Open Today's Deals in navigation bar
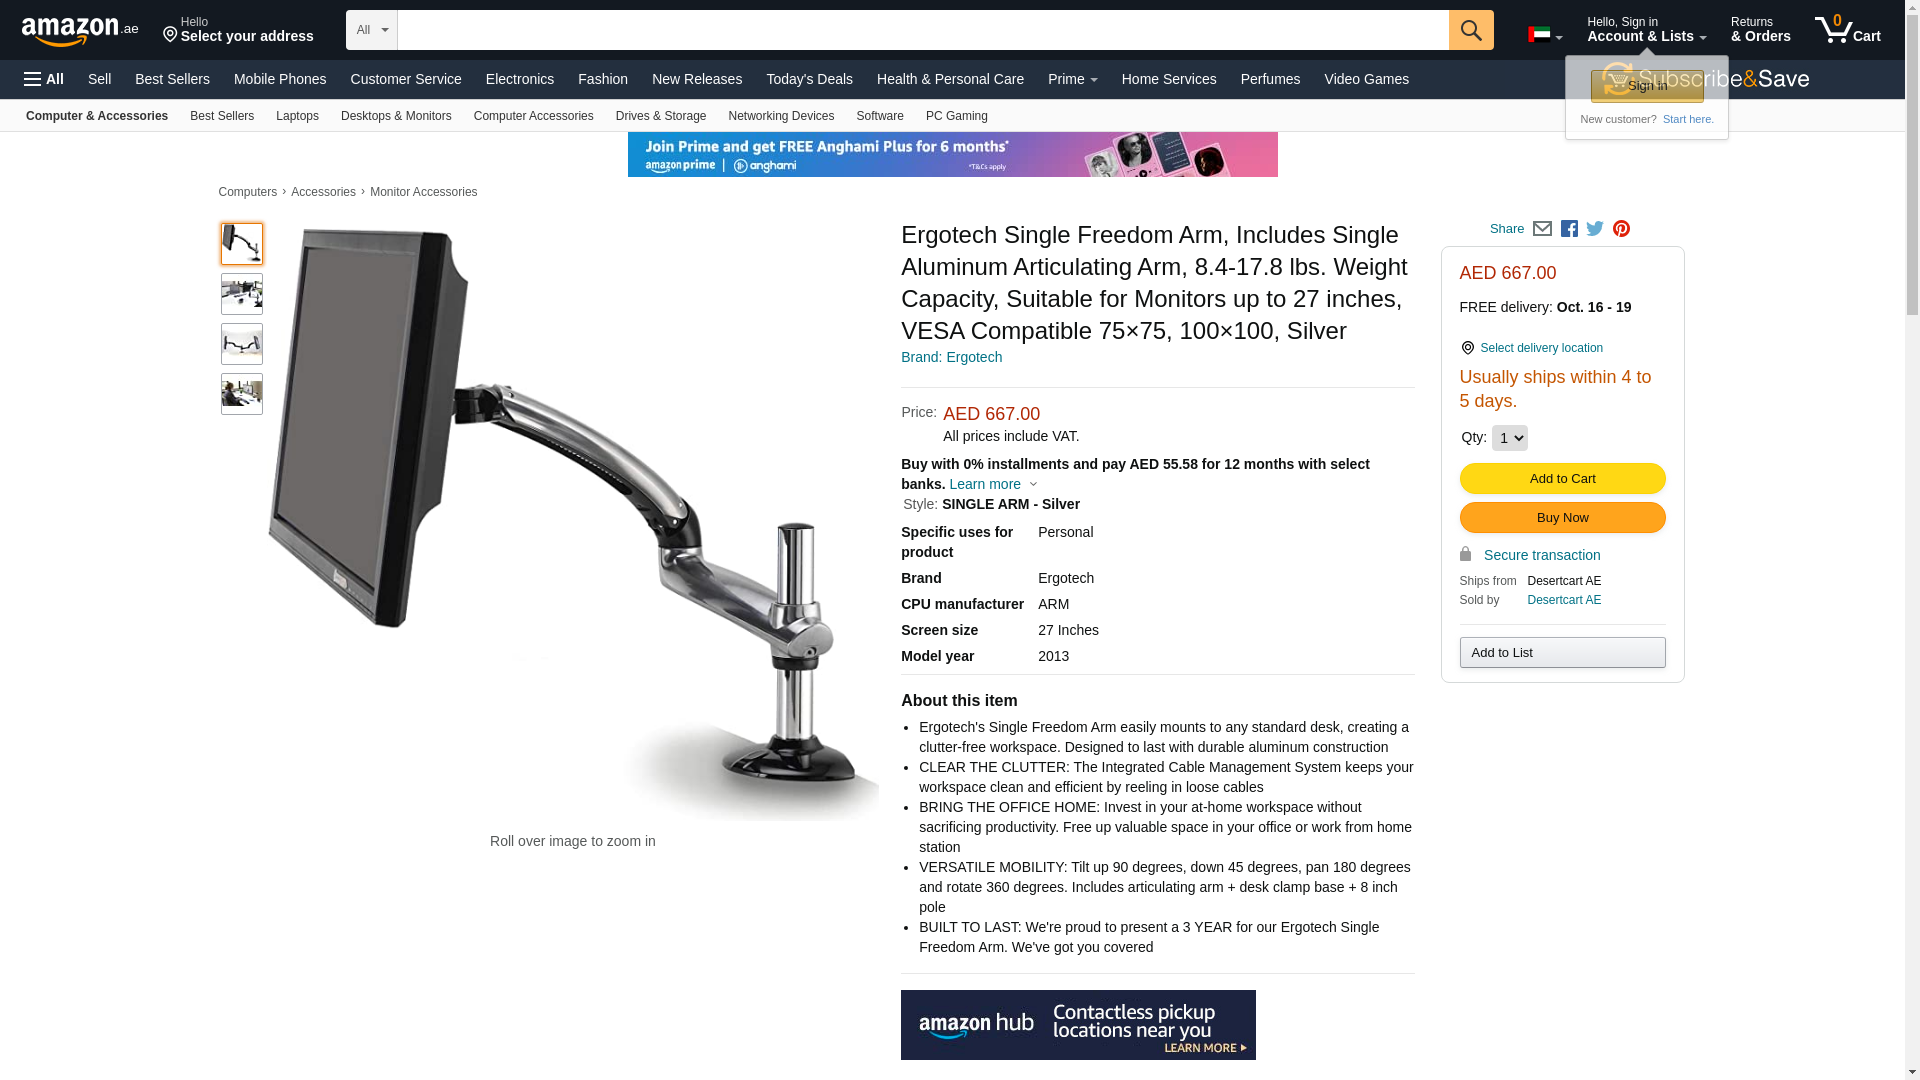This screenshot has height=1080, width=1920. (x=809, y=79)
